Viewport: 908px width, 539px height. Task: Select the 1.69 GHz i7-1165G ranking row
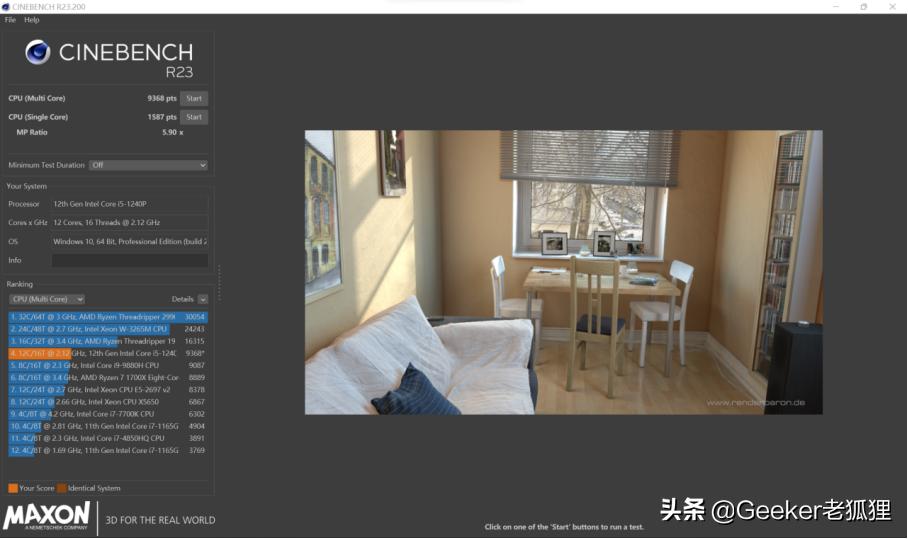[108, 450]
